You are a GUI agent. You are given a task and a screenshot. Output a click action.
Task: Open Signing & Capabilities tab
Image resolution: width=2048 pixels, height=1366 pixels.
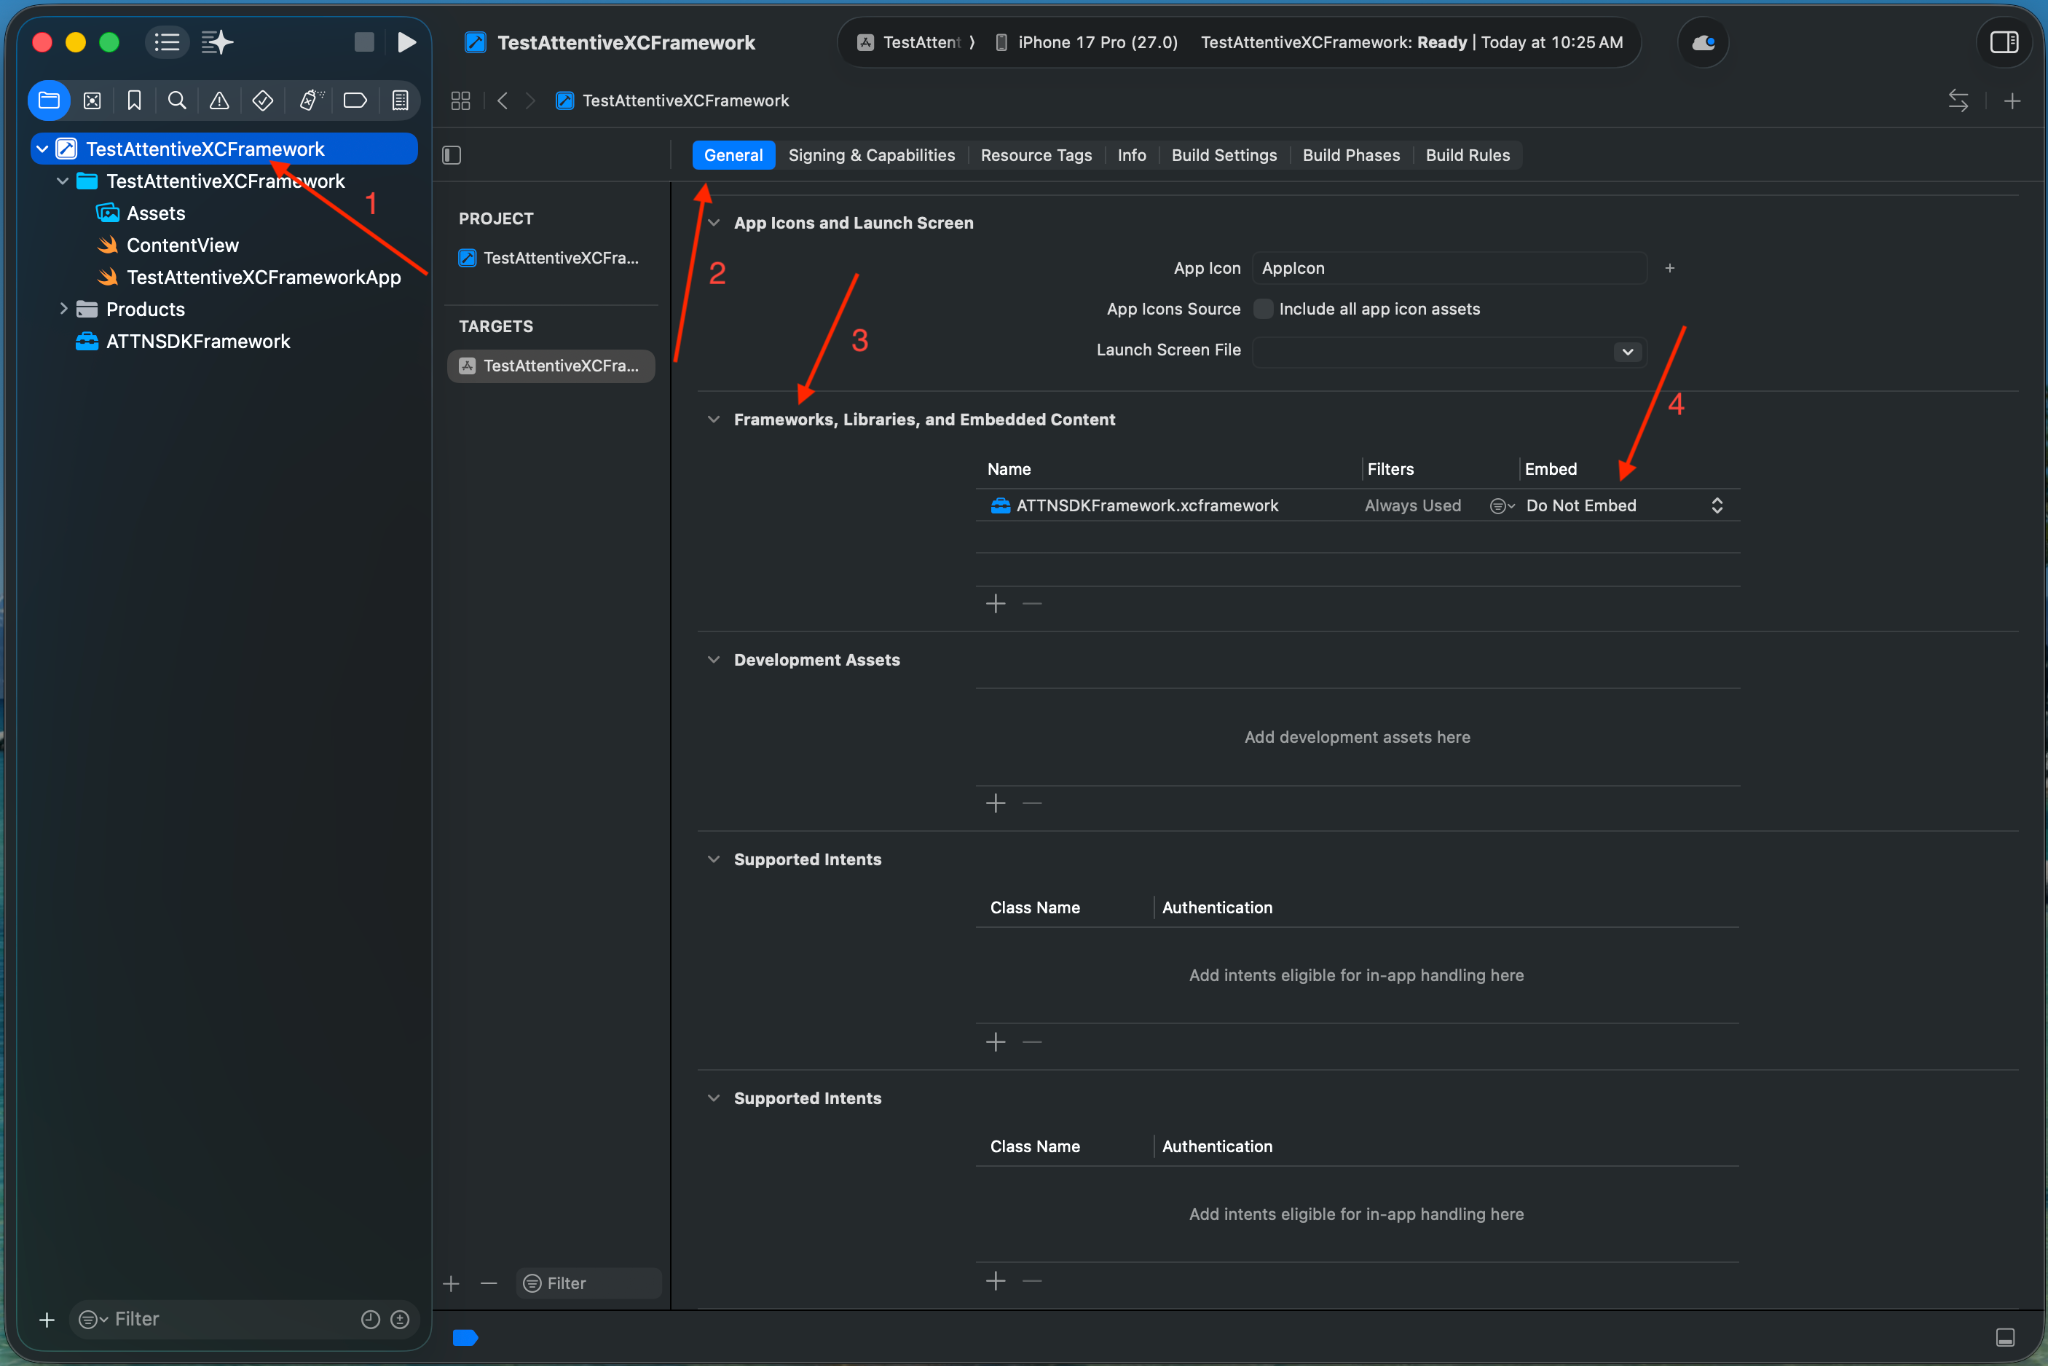pyautogui.click(x=871, y=155)
